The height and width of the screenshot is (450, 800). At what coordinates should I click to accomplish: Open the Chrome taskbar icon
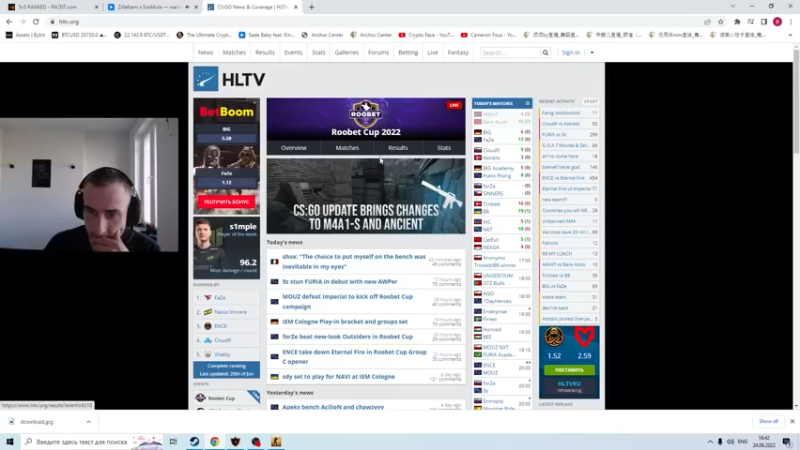(215, 441)
